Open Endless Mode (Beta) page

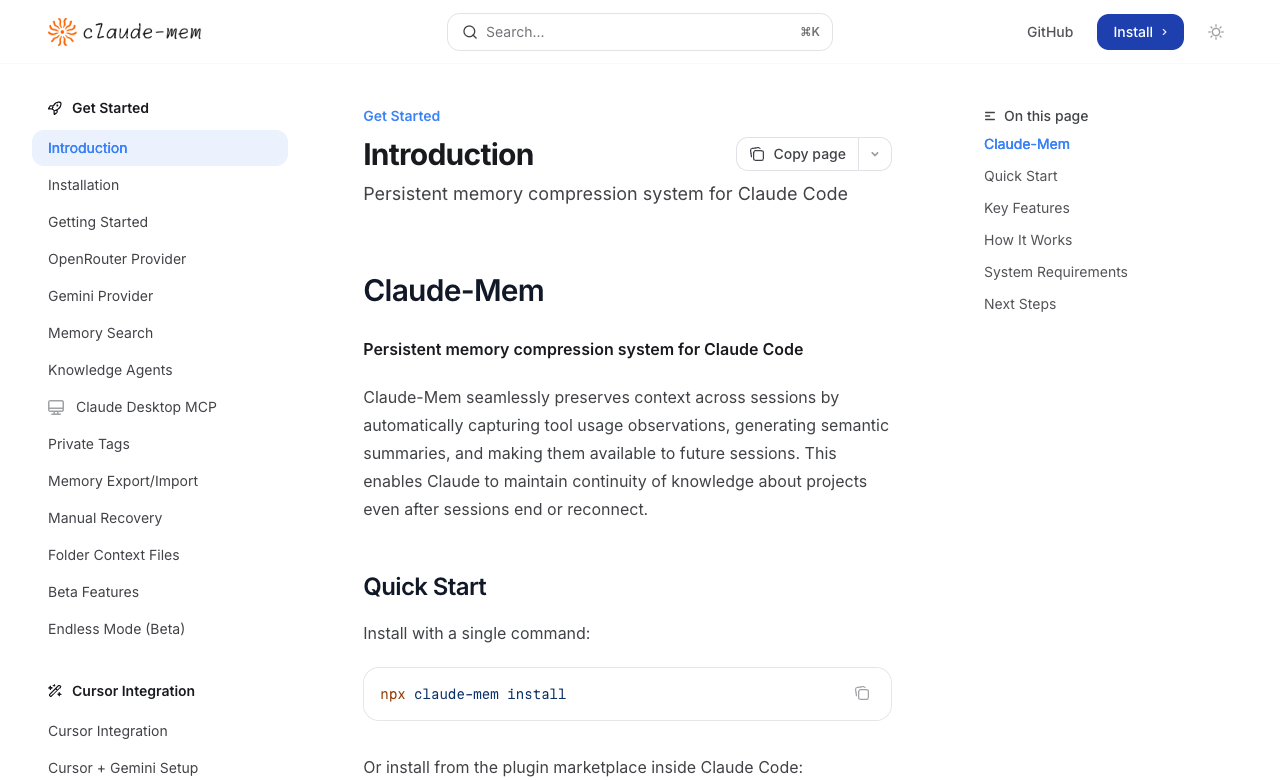160,629
